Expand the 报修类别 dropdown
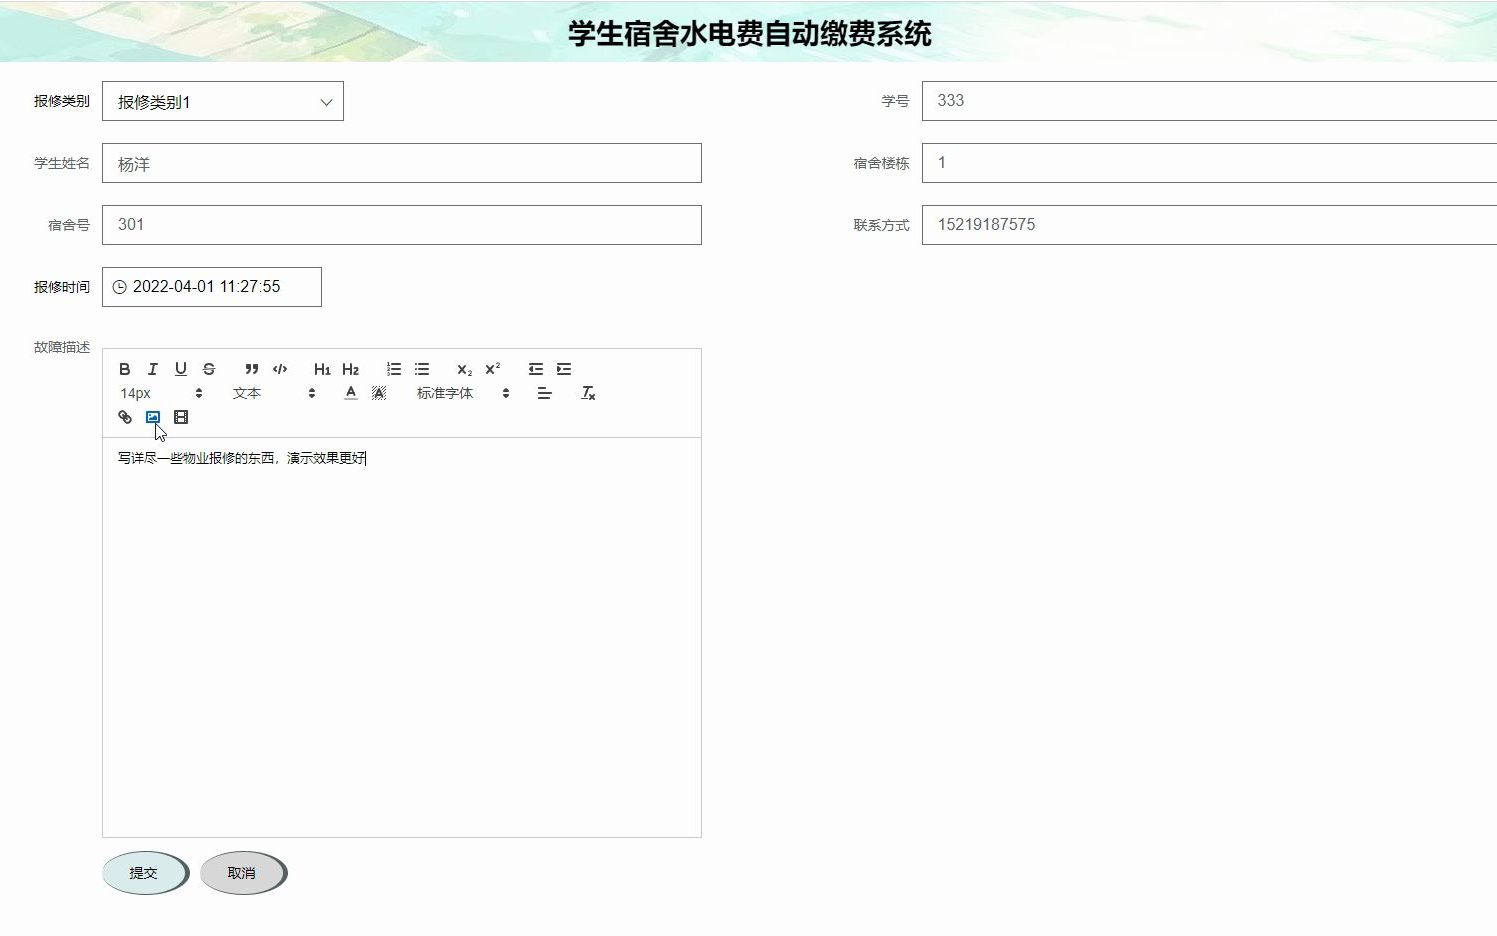This screenshot has width=1497, height=936. [x=223, y=101]
